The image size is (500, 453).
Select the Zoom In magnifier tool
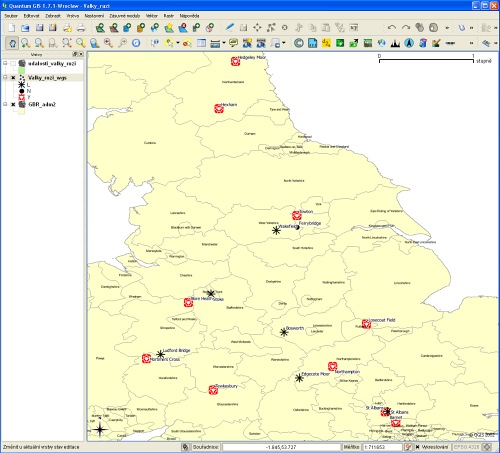[26, 43]
